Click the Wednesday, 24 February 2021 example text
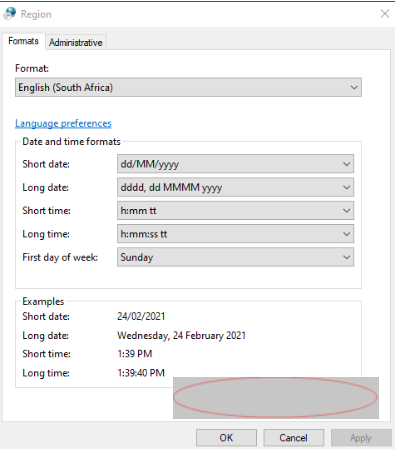The height and width of the screenshot is (449, 397). 181,335
